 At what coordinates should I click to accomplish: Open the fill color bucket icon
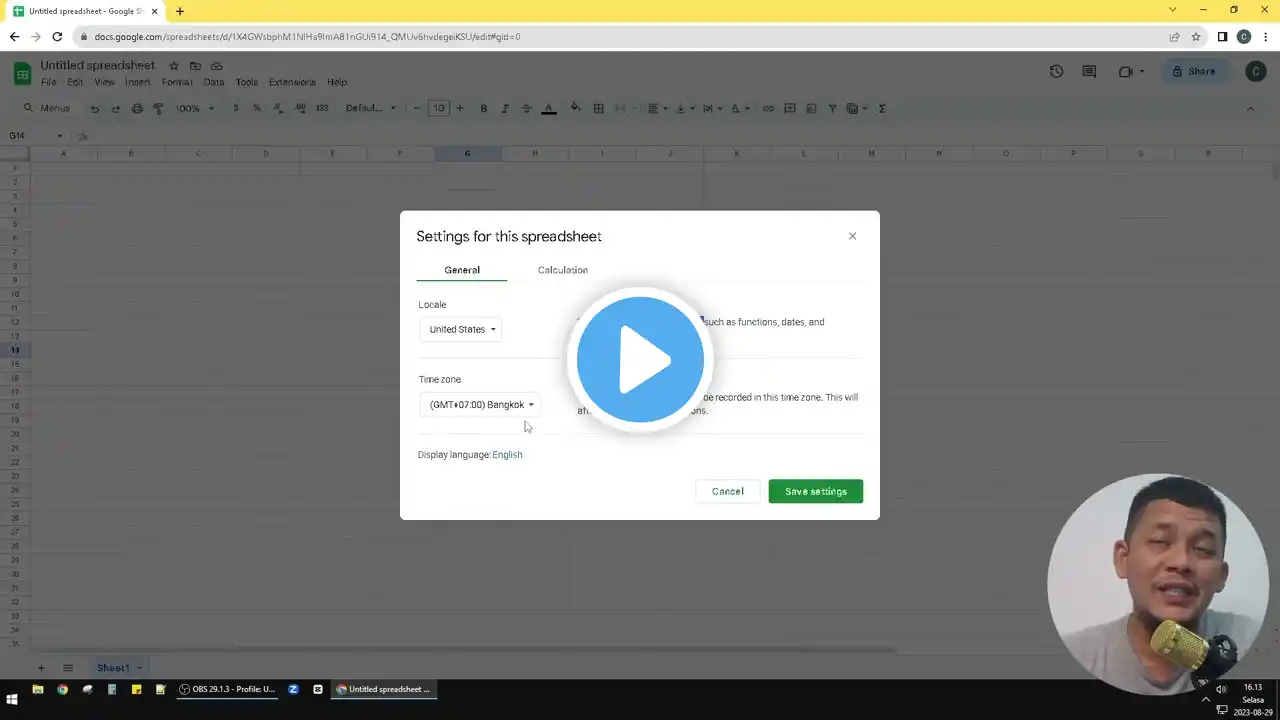coord(575,108)
